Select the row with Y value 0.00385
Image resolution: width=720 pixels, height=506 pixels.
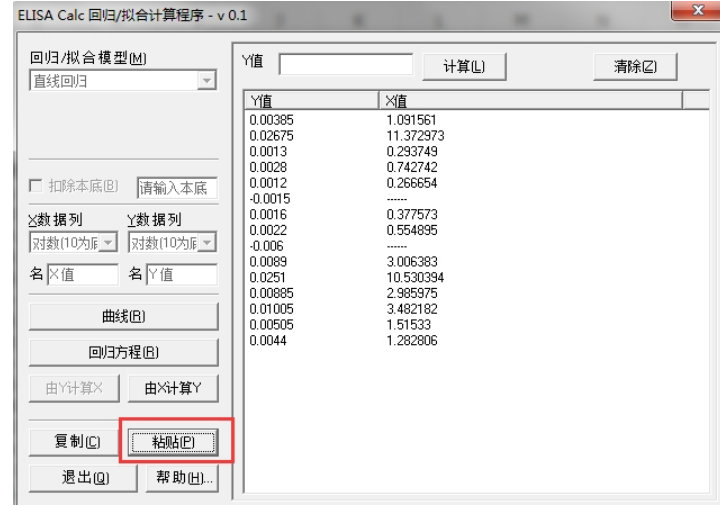(x=477, y=120)
